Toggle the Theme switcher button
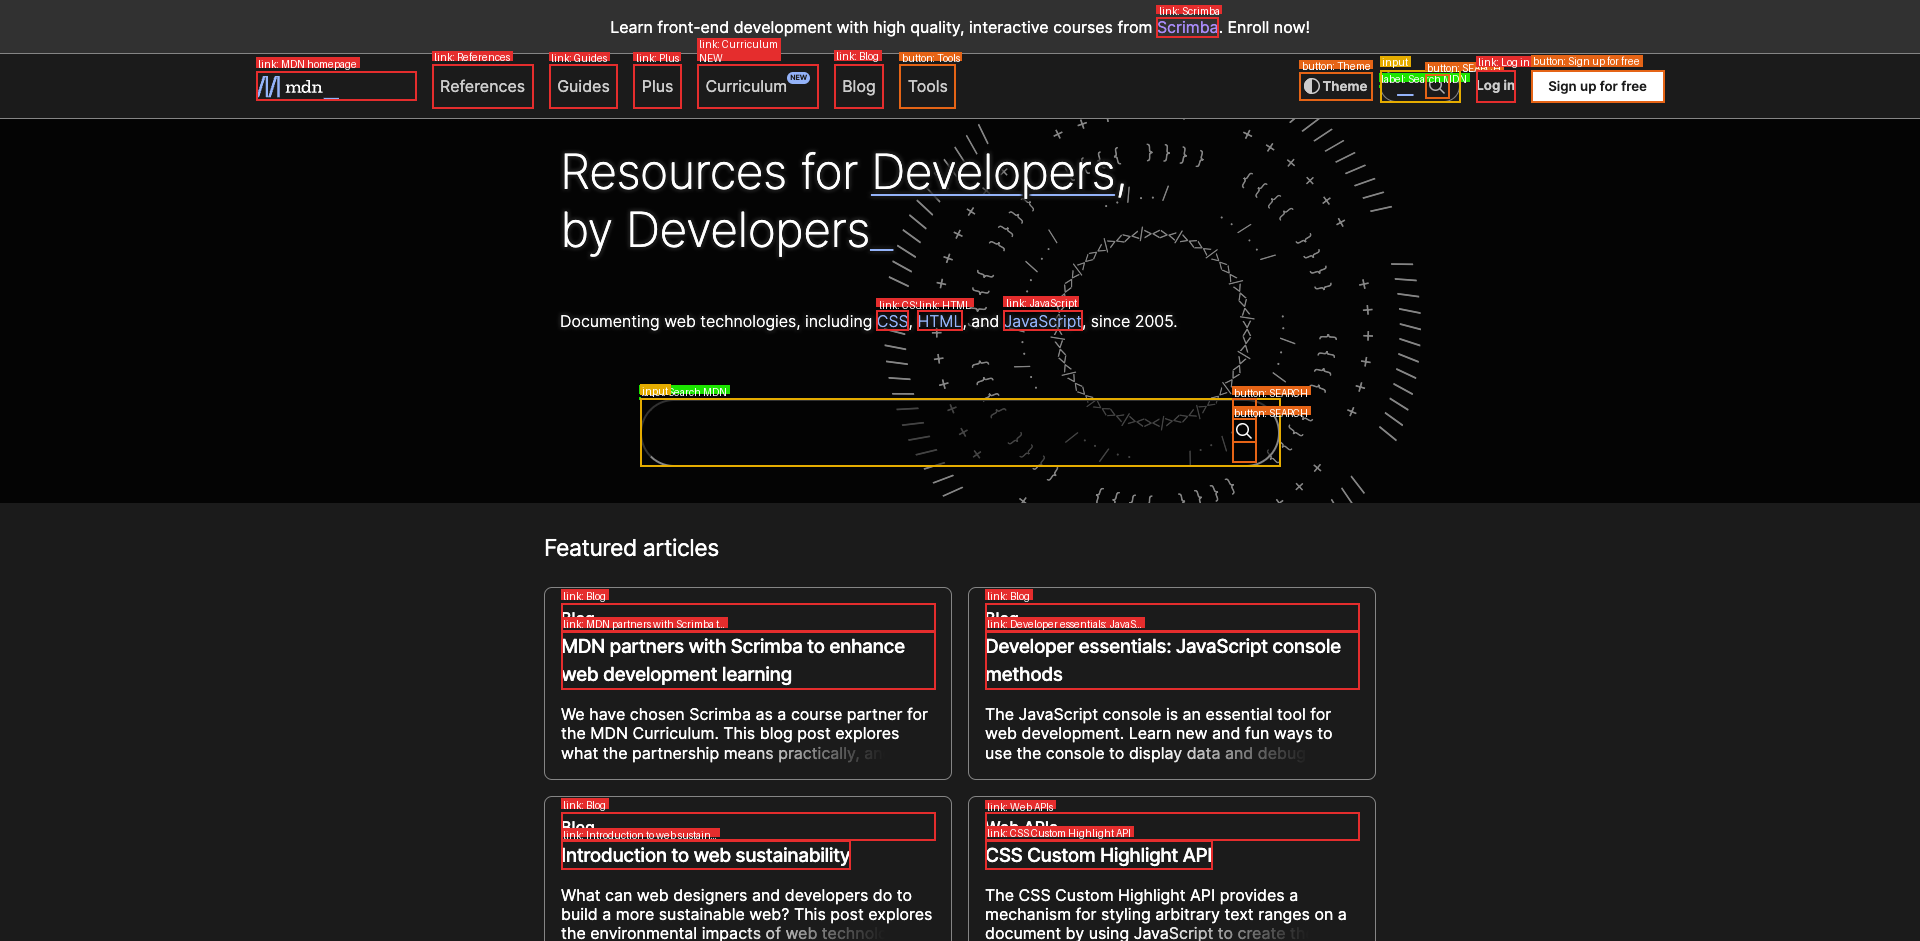Image resolution: width=1920 pixels, height=941 pixels. [1335, 87]
